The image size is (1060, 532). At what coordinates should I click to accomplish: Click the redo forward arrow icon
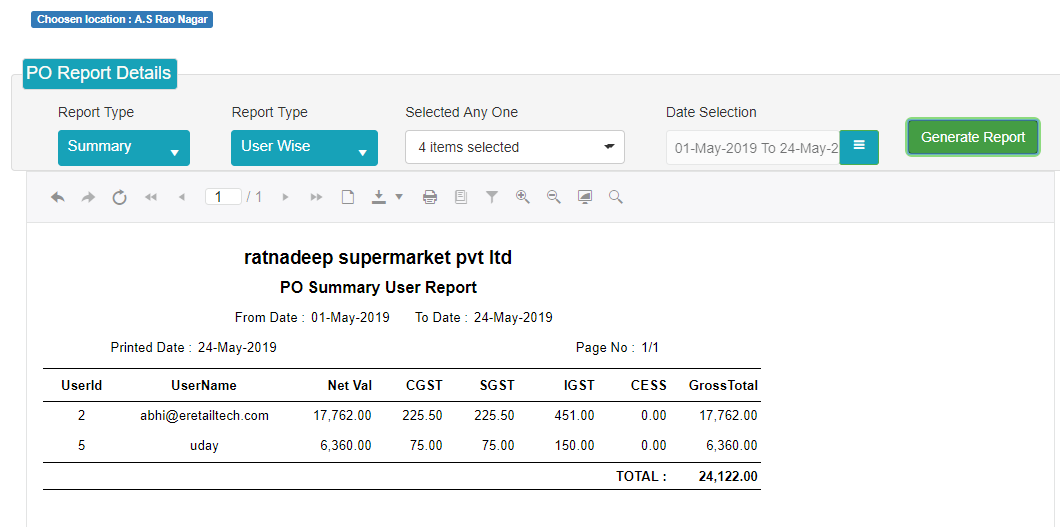point(88,197)
